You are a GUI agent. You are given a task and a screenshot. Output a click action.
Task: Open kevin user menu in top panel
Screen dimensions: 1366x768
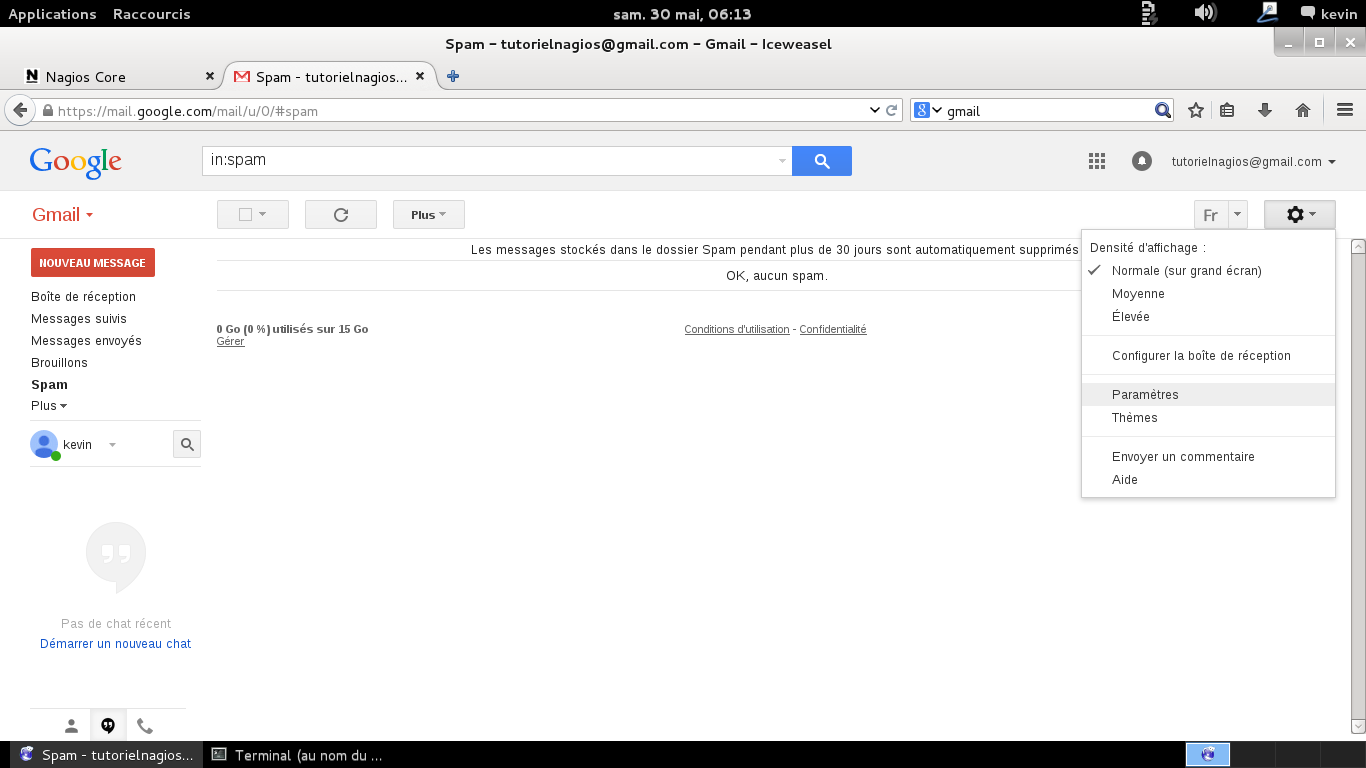1329,14
